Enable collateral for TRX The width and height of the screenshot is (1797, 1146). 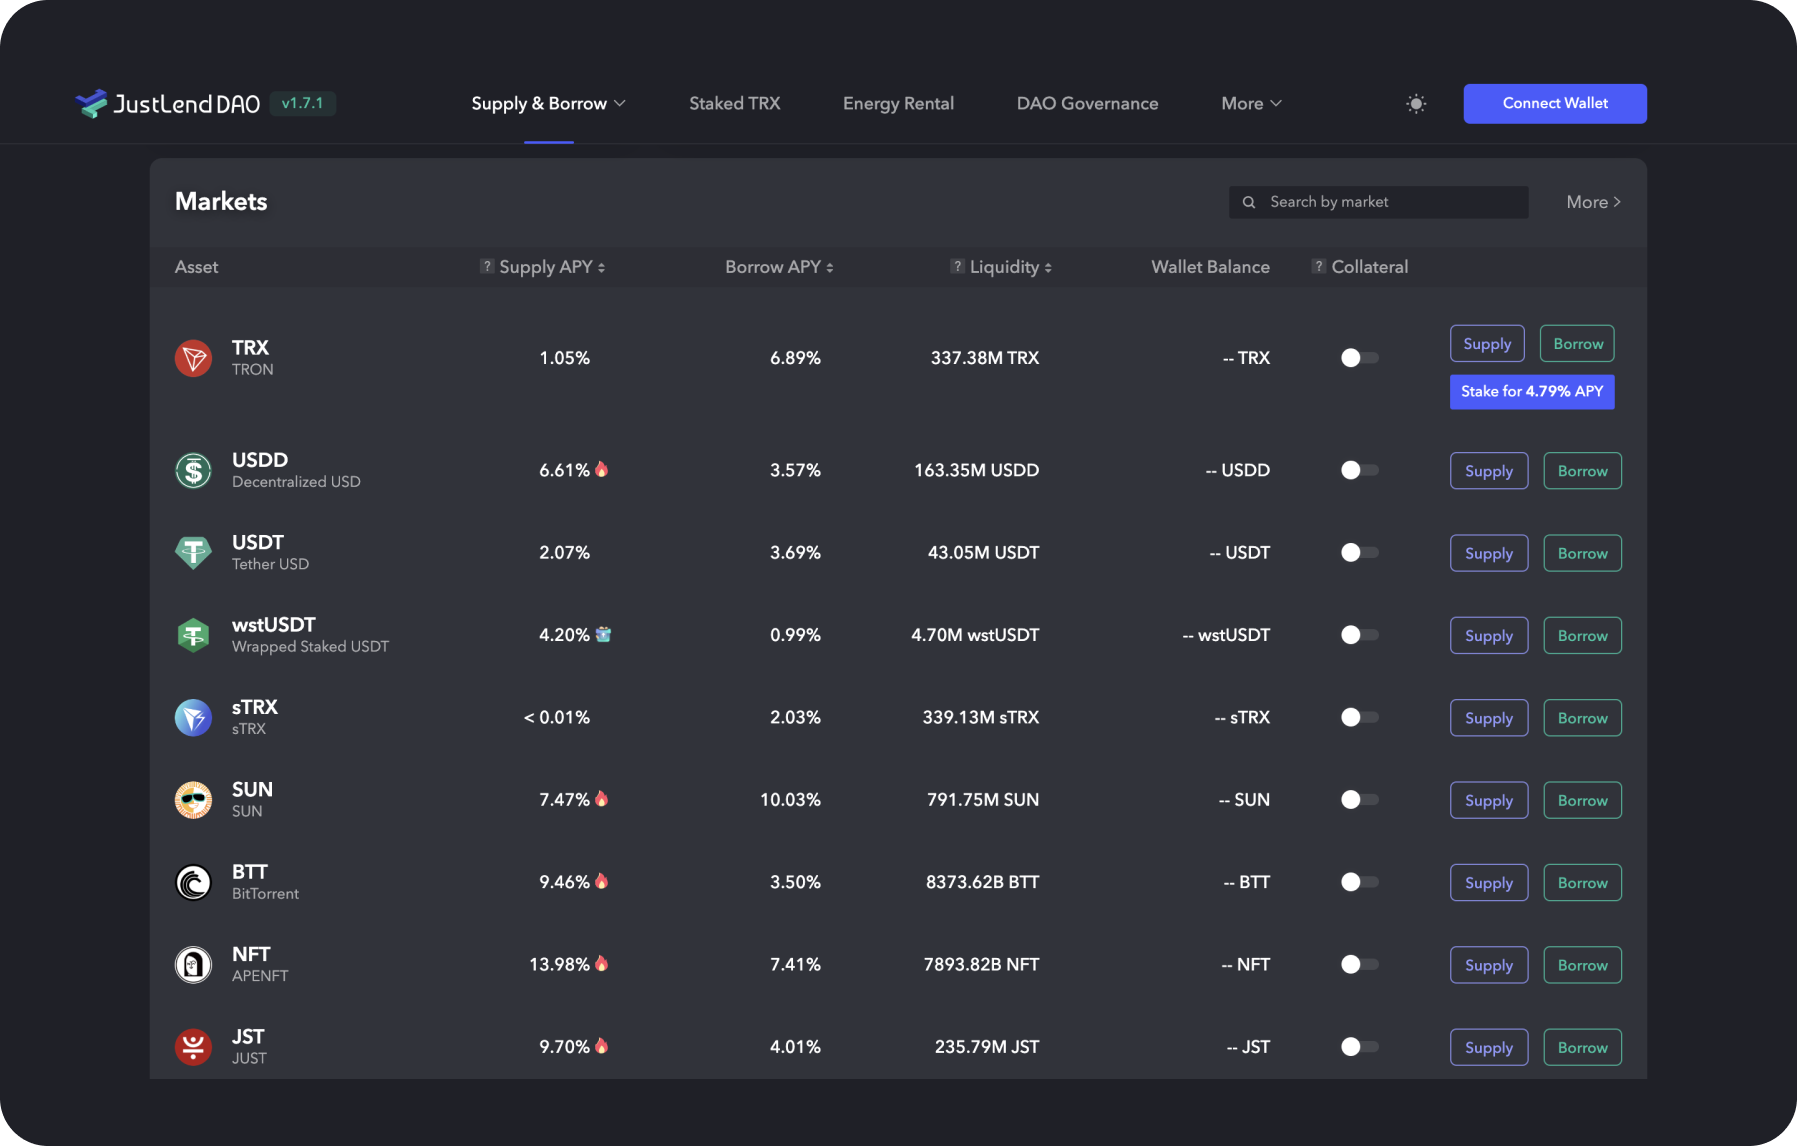tap(1358, 357)
